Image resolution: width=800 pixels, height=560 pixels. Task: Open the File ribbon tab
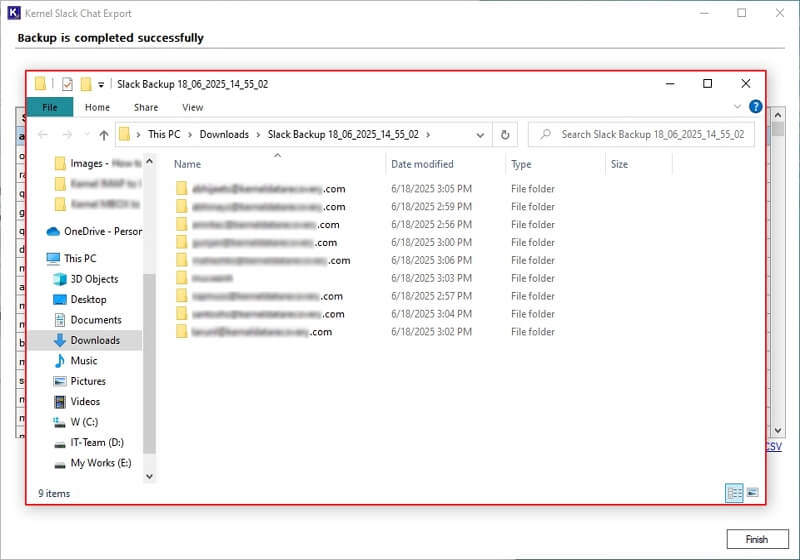(49, 107)
